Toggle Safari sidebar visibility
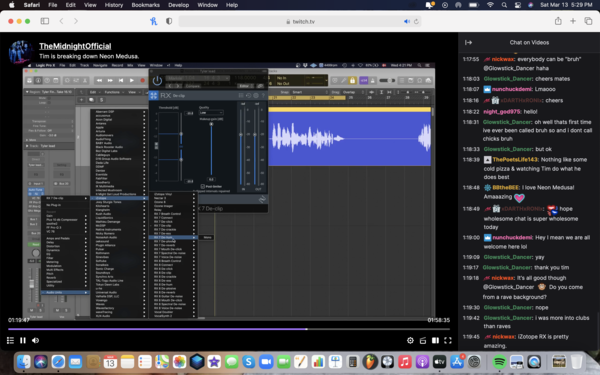600x375 pixels. (x=45, y=21)
